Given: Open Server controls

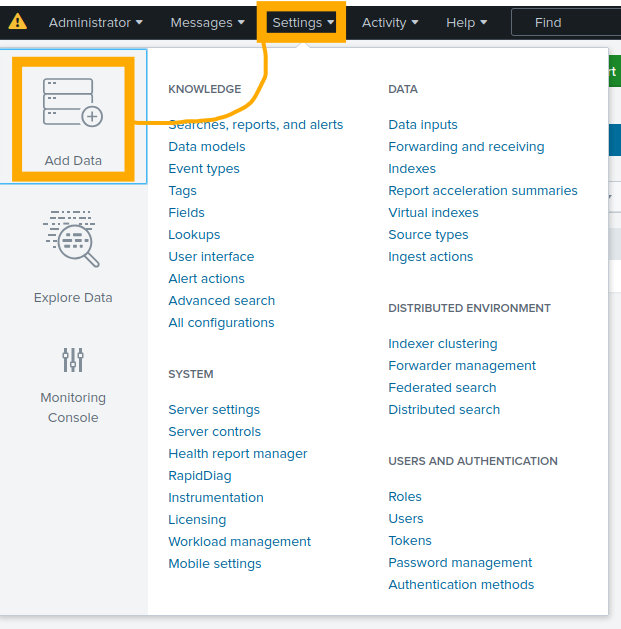Looking at the screenshot, I should [x=214, y=432].
